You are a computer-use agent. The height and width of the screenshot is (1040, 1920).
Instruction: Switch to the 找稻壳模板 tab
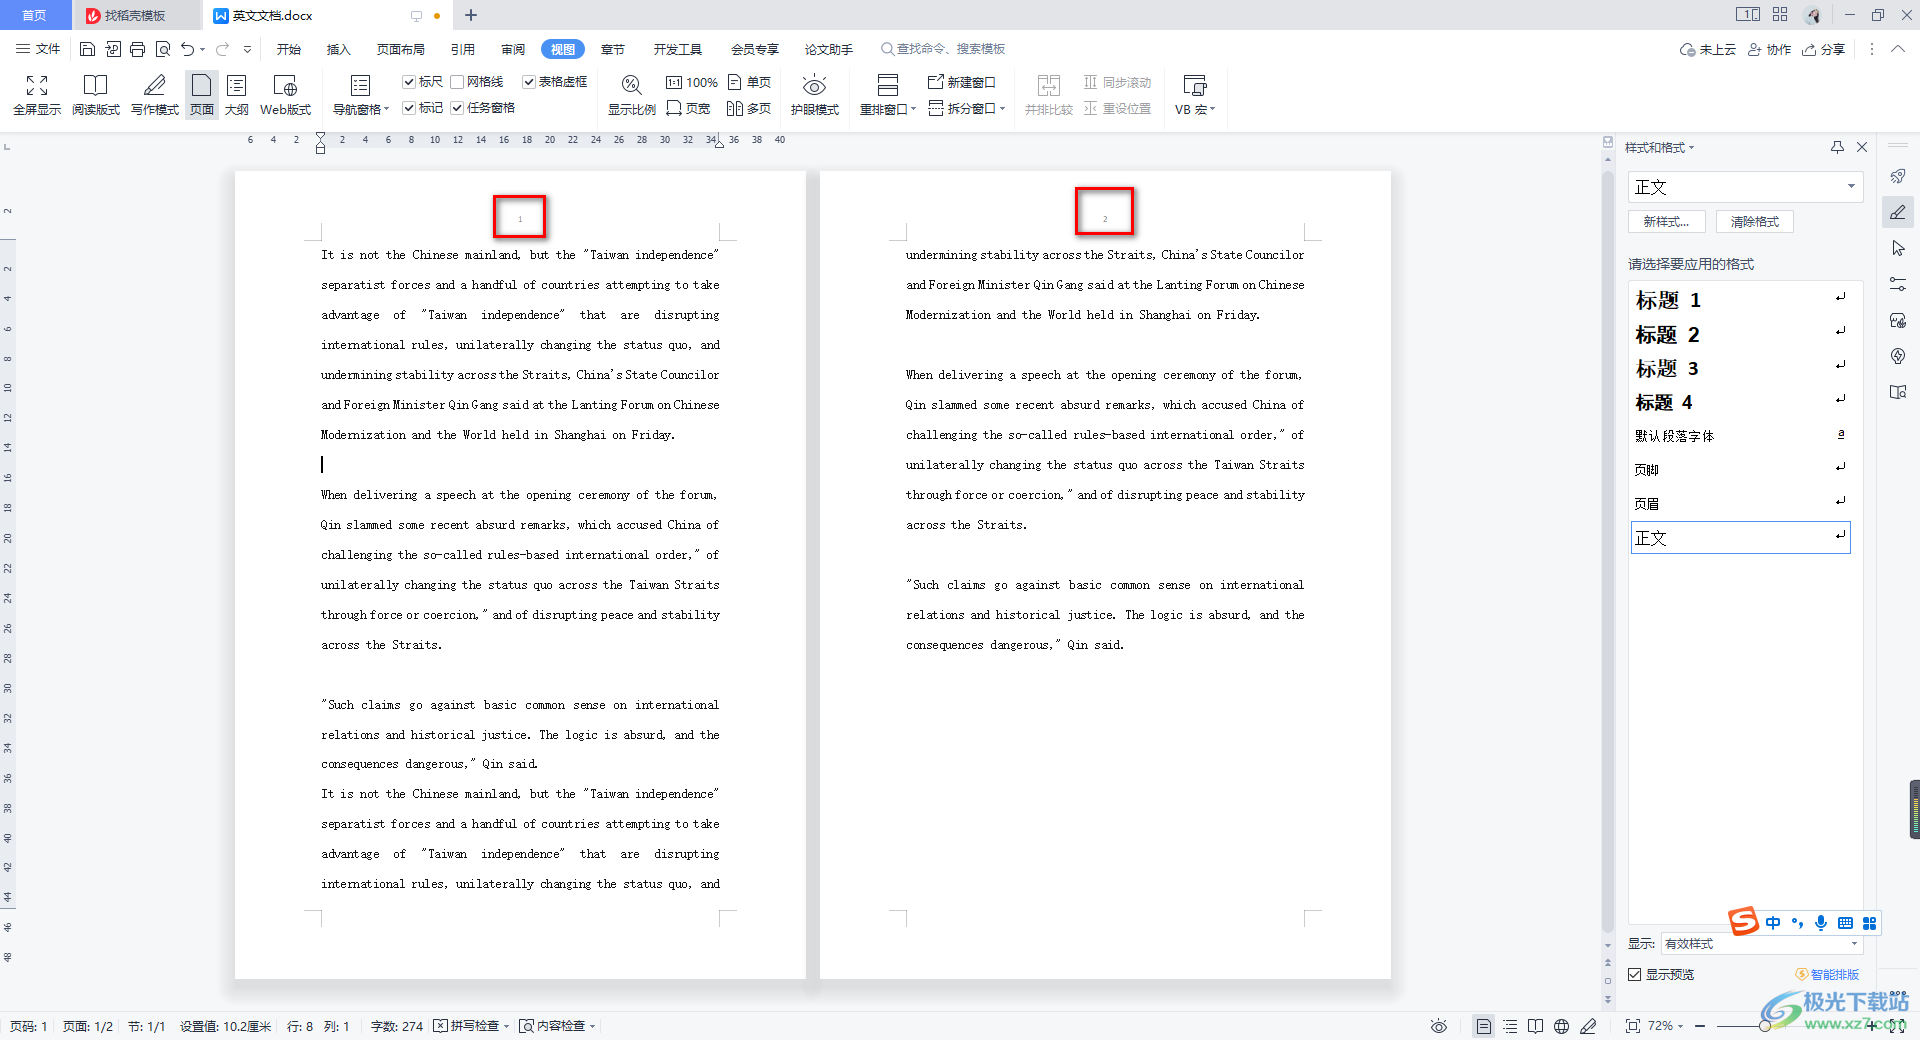coord(136,15)
